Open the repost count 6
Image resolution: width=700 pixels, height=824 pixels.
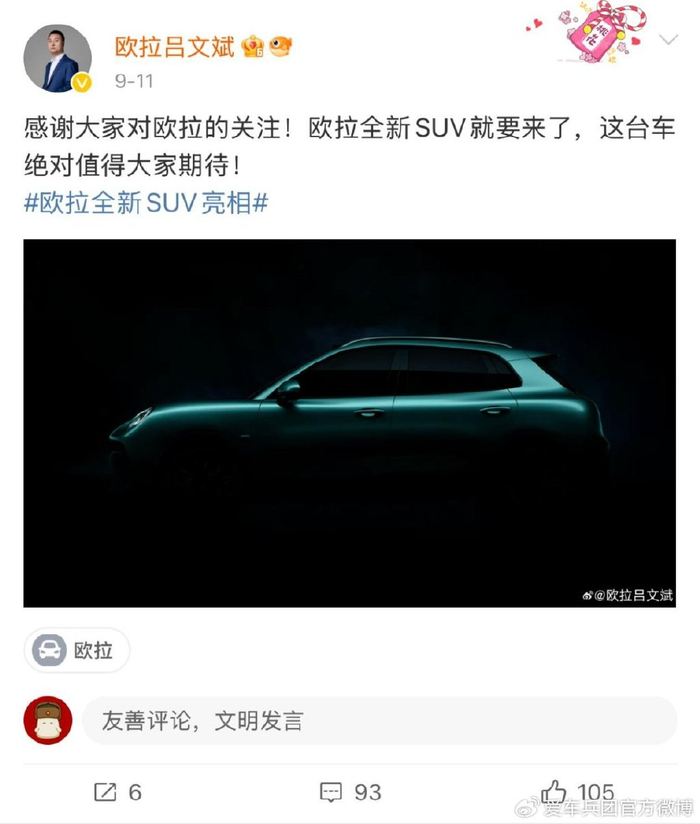[135, 792]
